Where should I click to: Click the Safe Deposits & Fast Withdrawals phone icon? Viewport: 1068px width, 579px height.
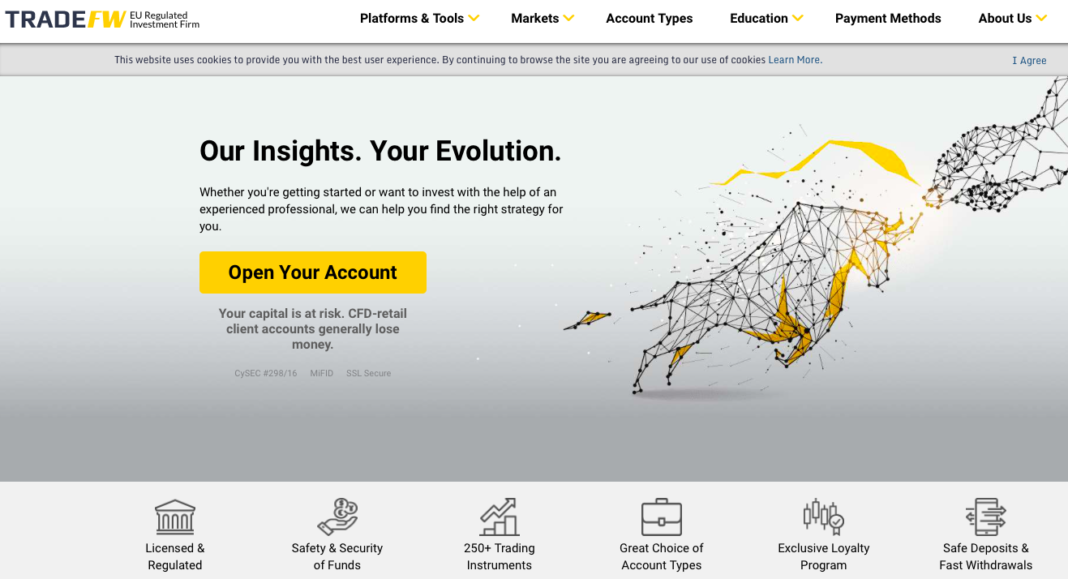pos(985,517)
